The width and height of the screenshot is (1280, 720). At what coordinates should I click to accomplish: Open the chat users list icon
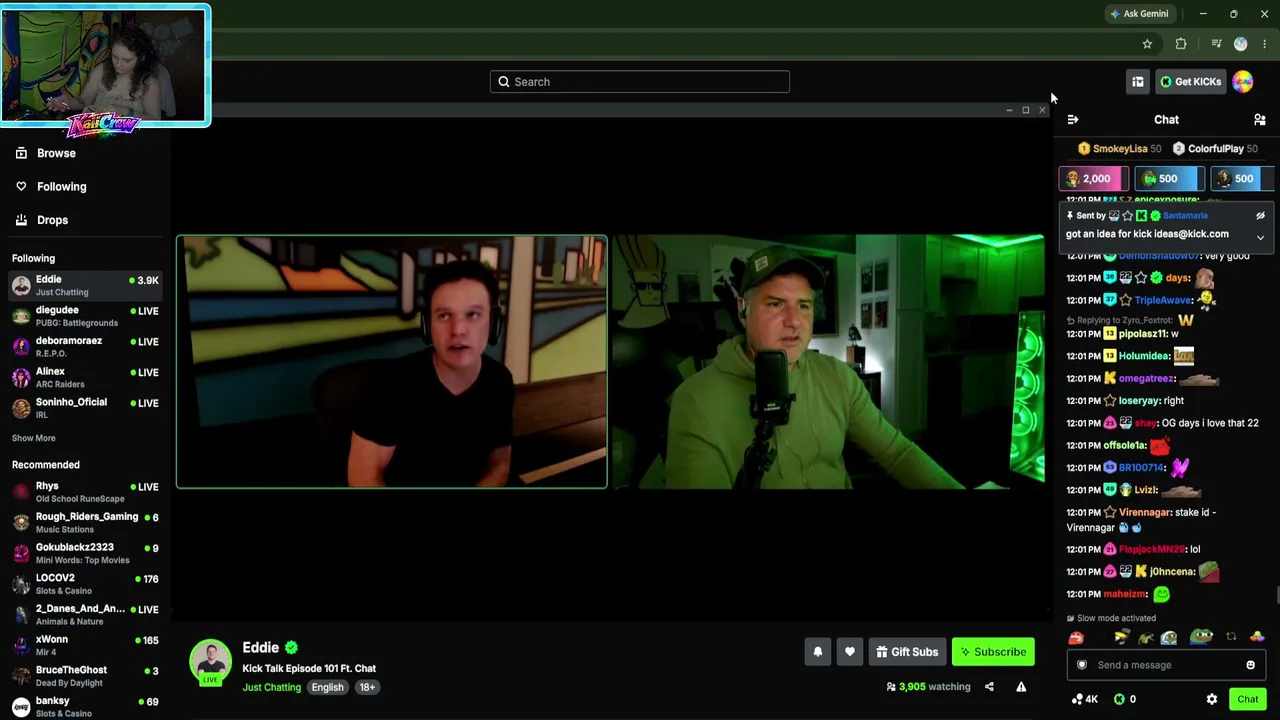tap(1260, 120)
